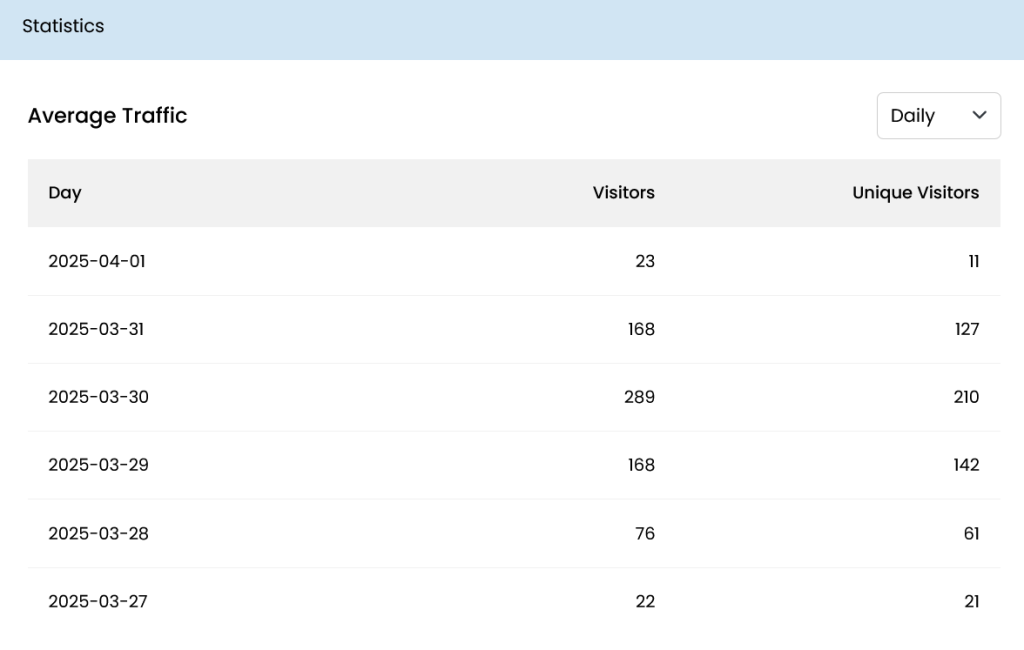Open the Daily period dropdown
The image size is (1024, 650).
pyautogui.click(x=937, y=116)
